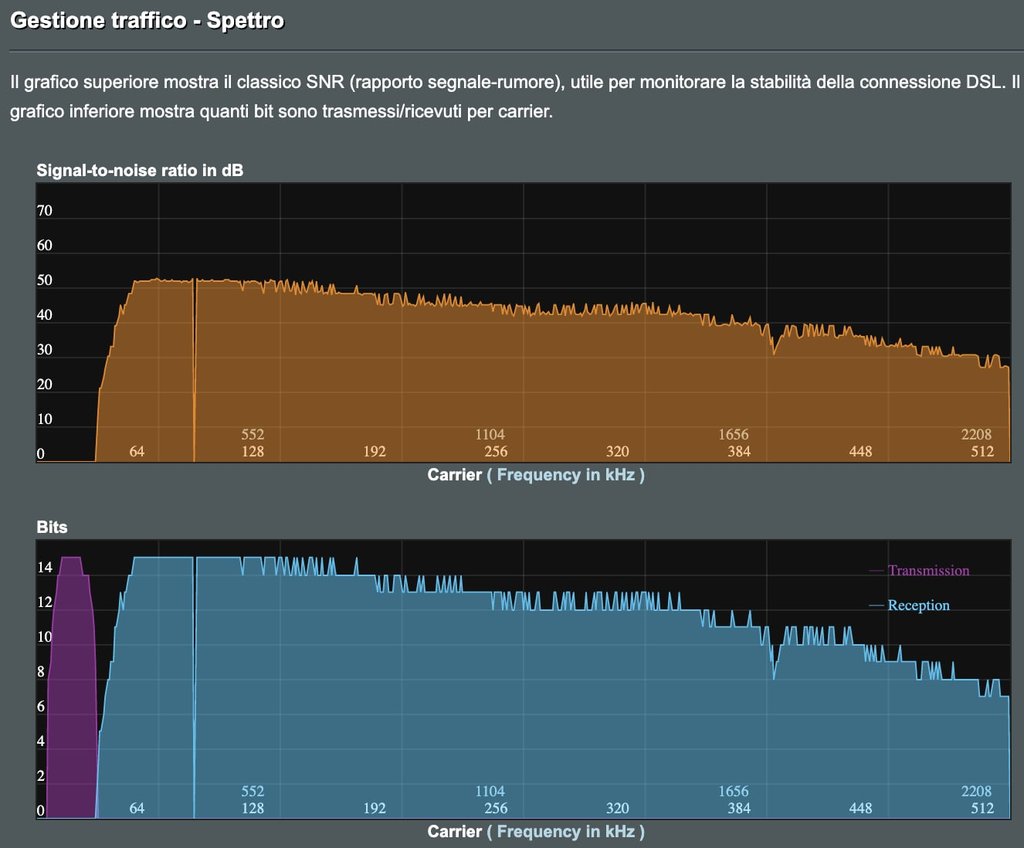Click the "Carrier" axis label below Bits chart
1024x848 pixels.
tap(454, 832)
